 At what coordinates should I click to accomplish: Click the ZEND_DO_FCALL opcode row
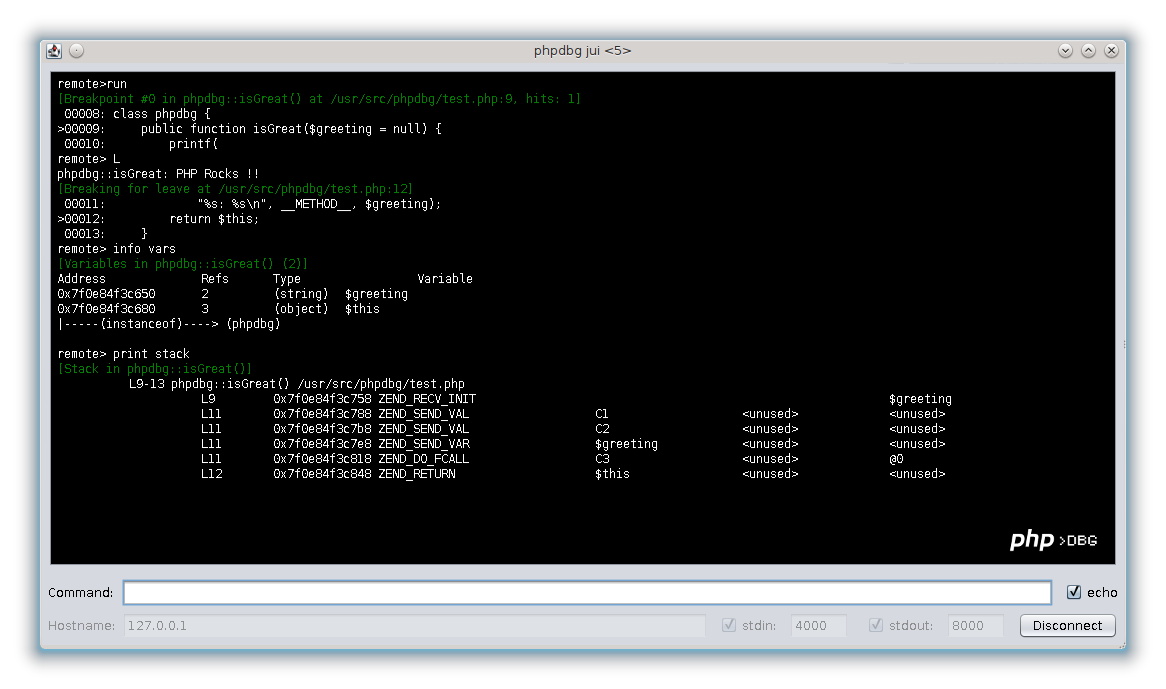pos(423,459)
